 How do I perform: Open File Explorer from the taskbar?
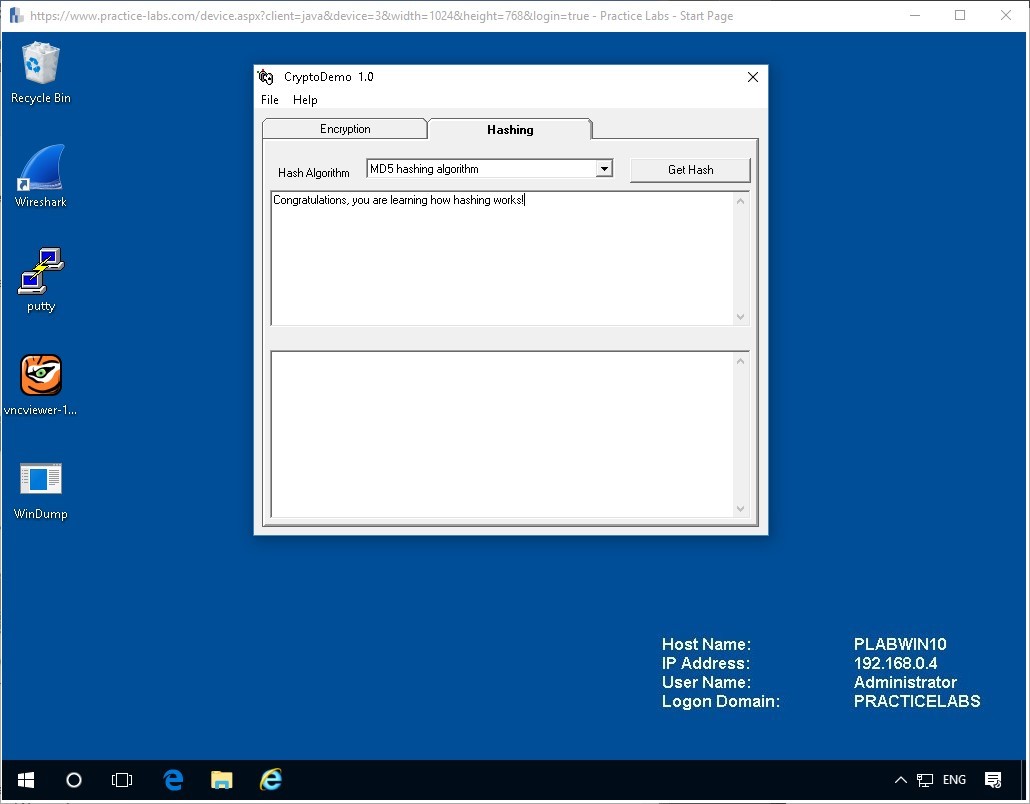pyautogui.click(x=221, y=780)
